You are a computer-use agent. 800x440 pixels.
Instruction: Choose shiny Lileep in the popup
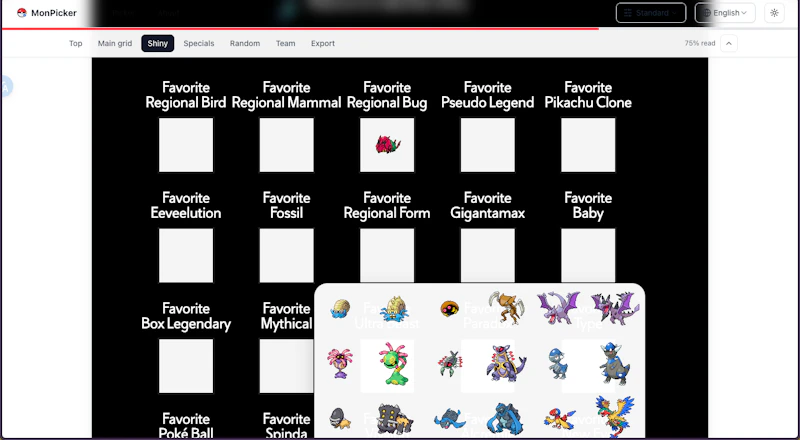340,363
